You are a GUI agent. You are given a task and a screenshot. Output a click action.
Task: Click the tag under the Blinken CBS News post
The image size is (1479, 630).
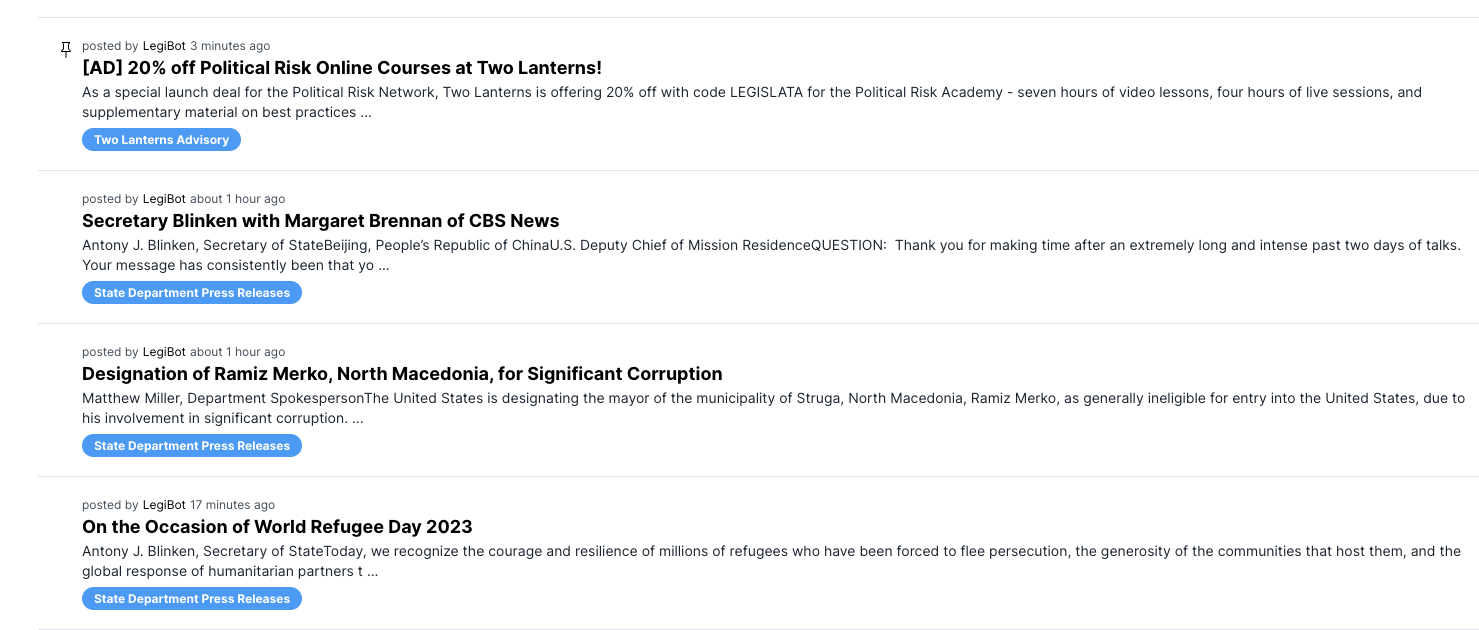[192, 293]
